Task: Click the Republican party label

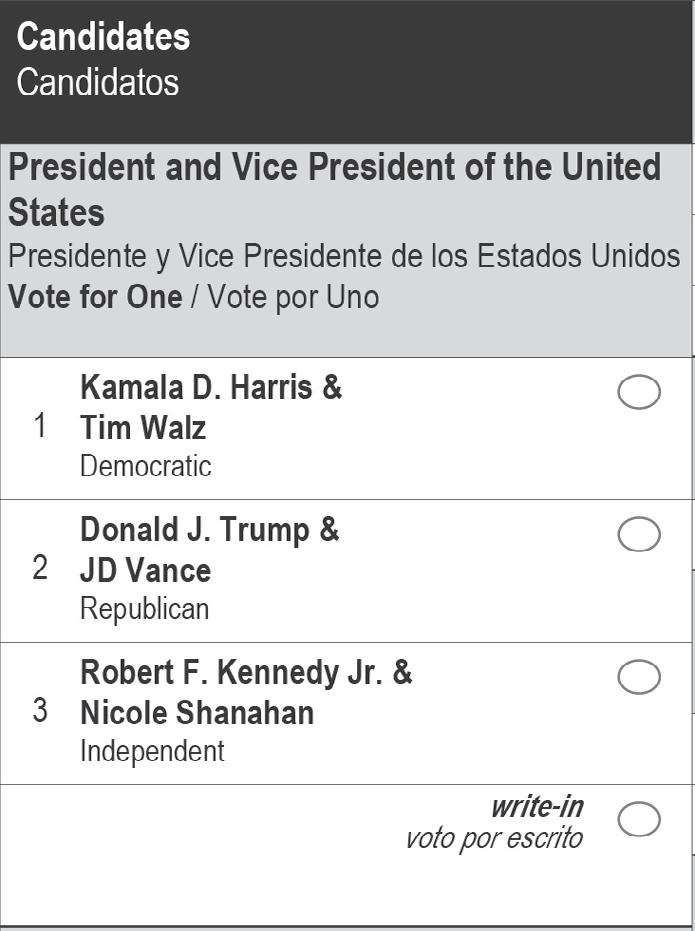Action: pos(145,609)
